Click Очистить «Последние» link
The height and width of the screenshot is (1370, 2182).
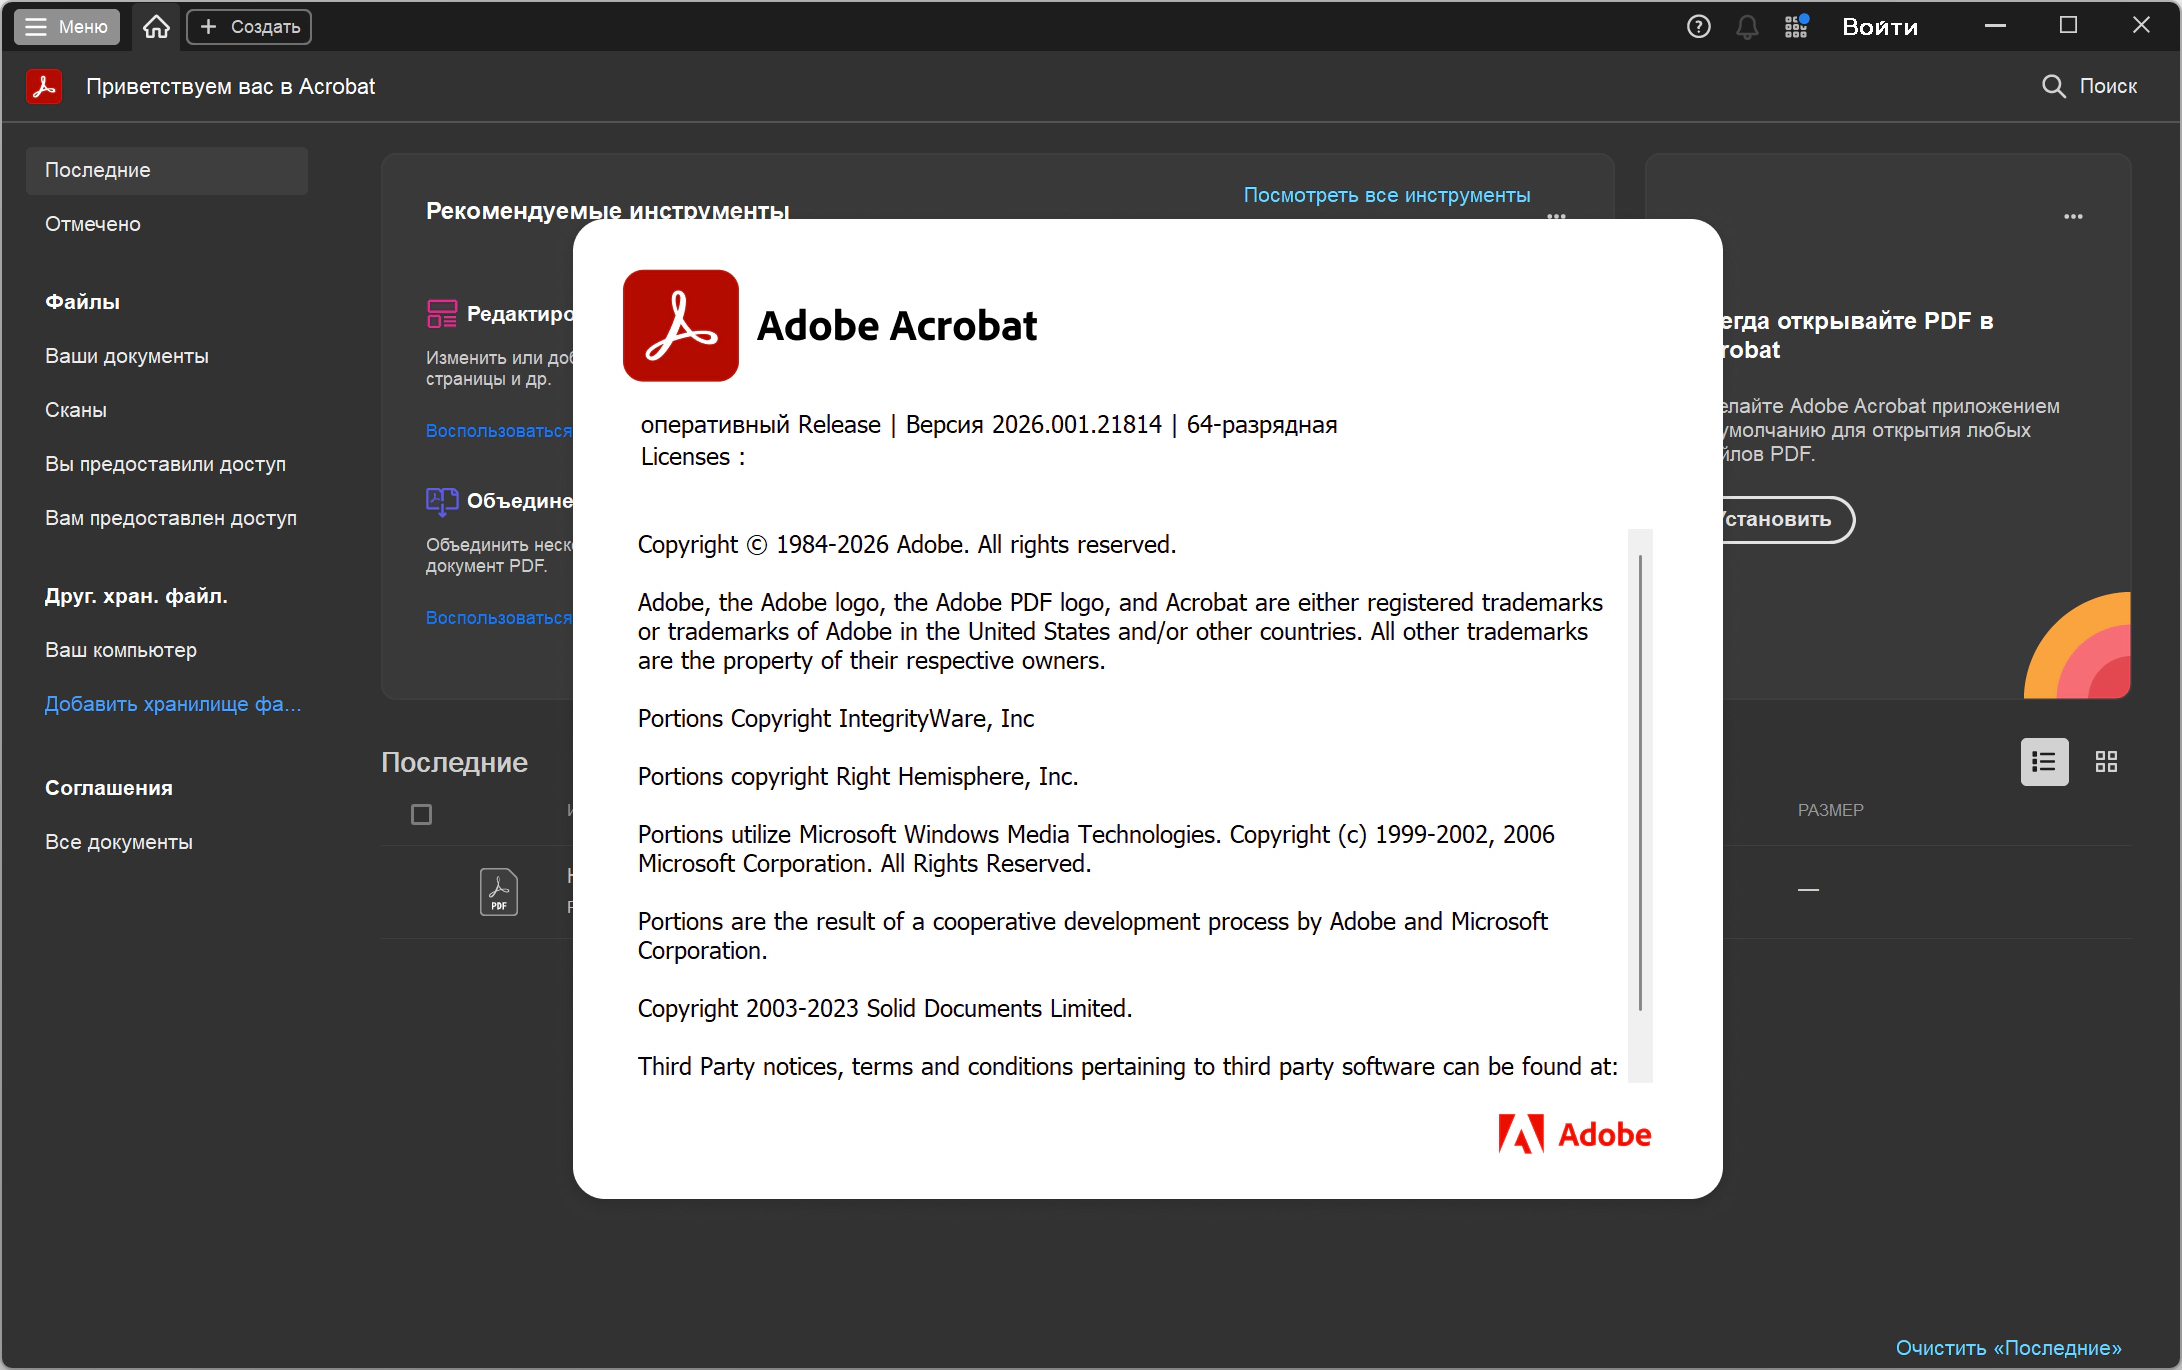(x=2008, y=1349)
